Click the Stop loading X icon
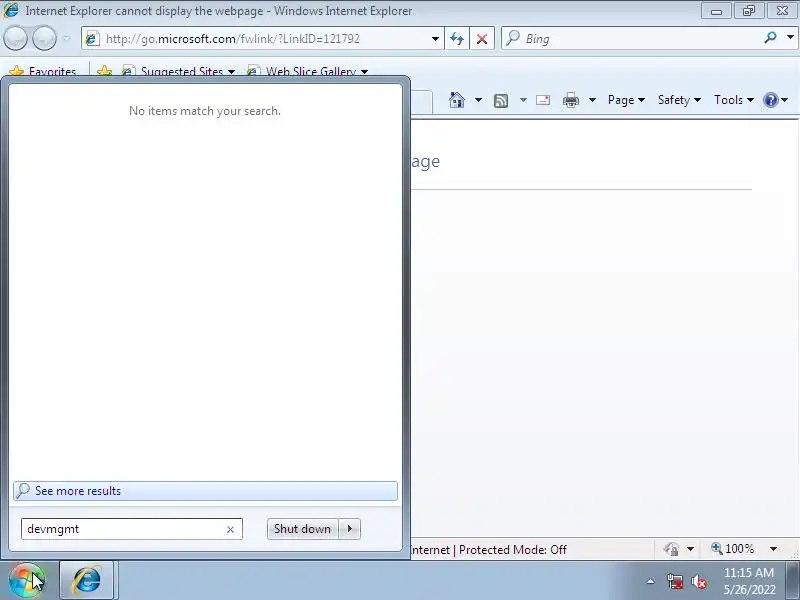The image size is (800, 600). tap(482, 39)
